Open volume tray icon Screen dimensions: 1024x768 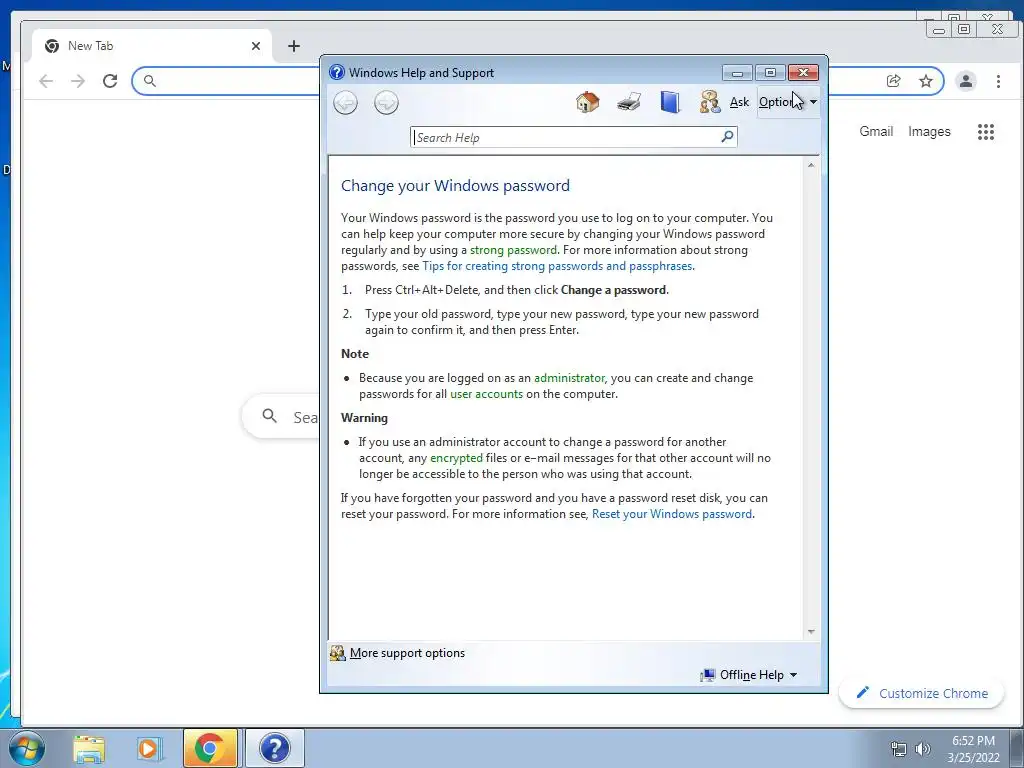click(x=922, y=749)
